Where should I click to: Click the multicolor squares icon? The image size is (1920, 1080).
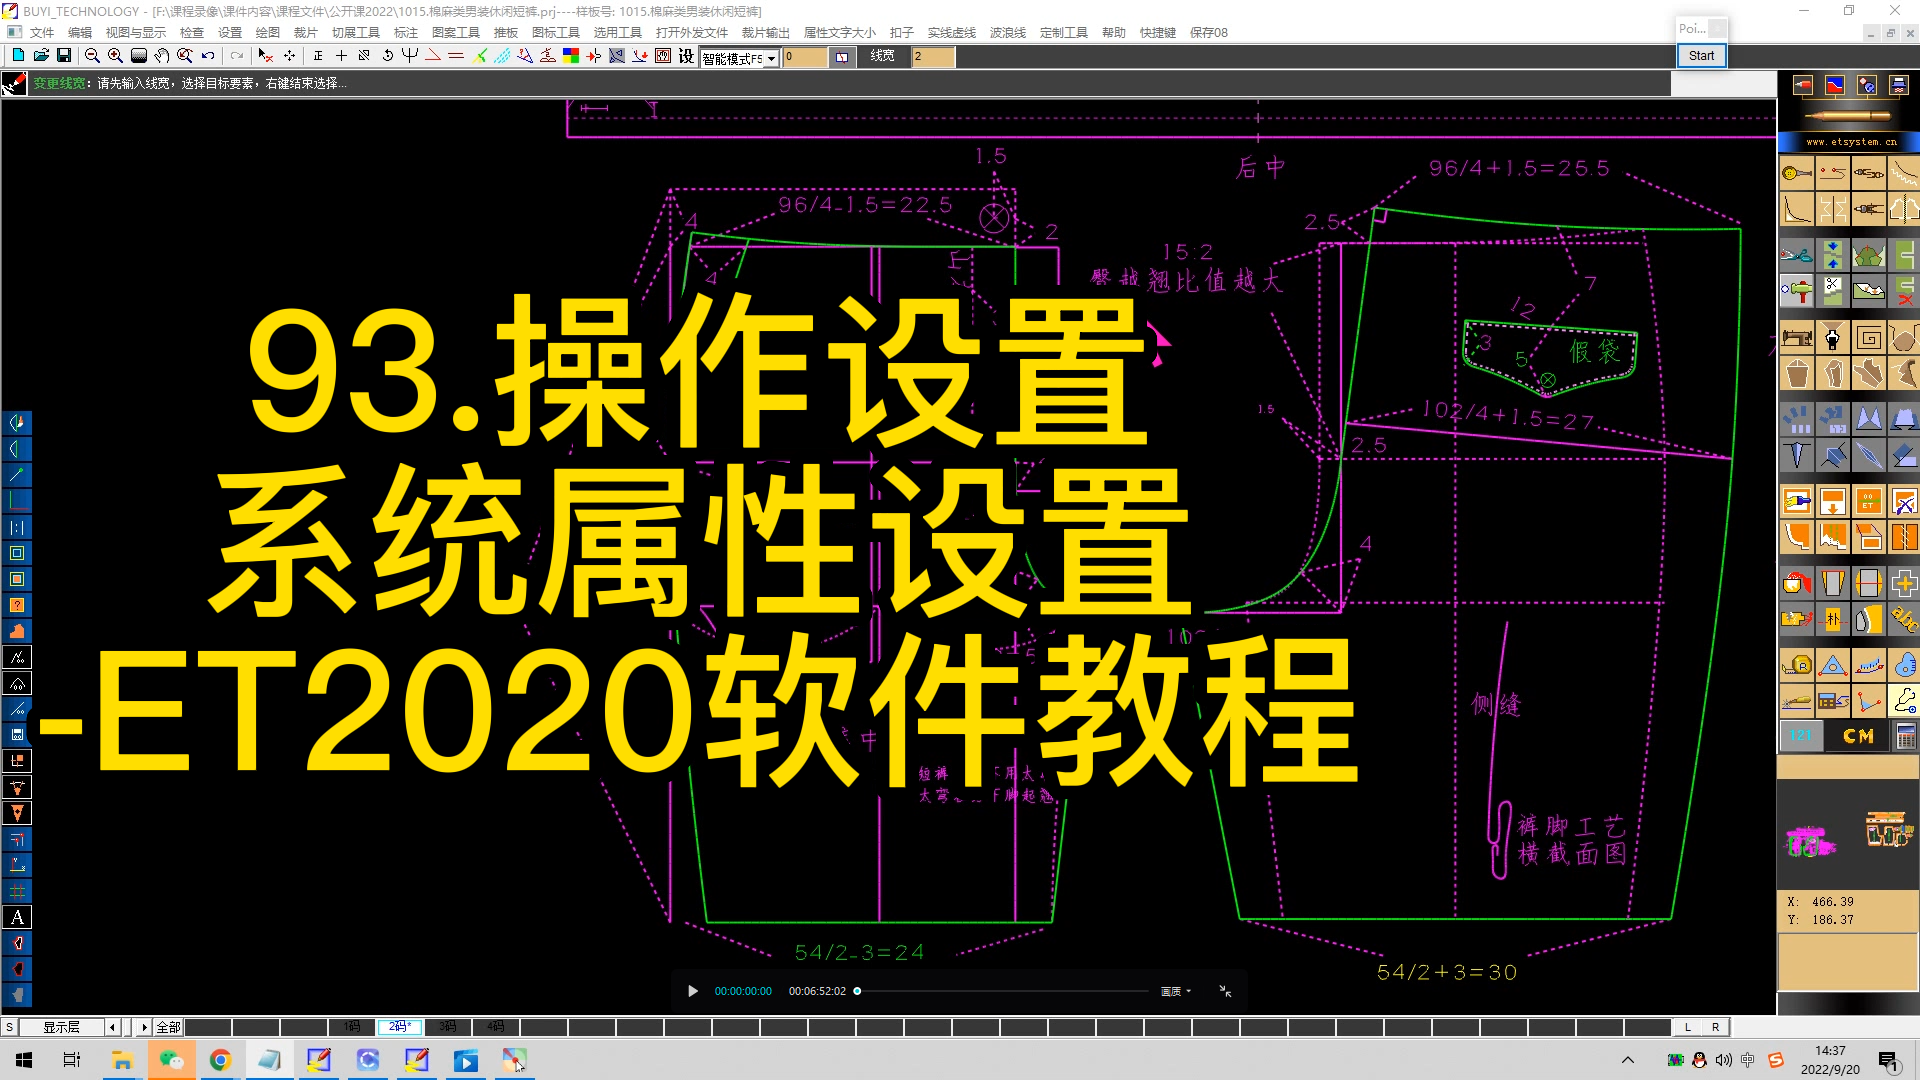point(571,56)
